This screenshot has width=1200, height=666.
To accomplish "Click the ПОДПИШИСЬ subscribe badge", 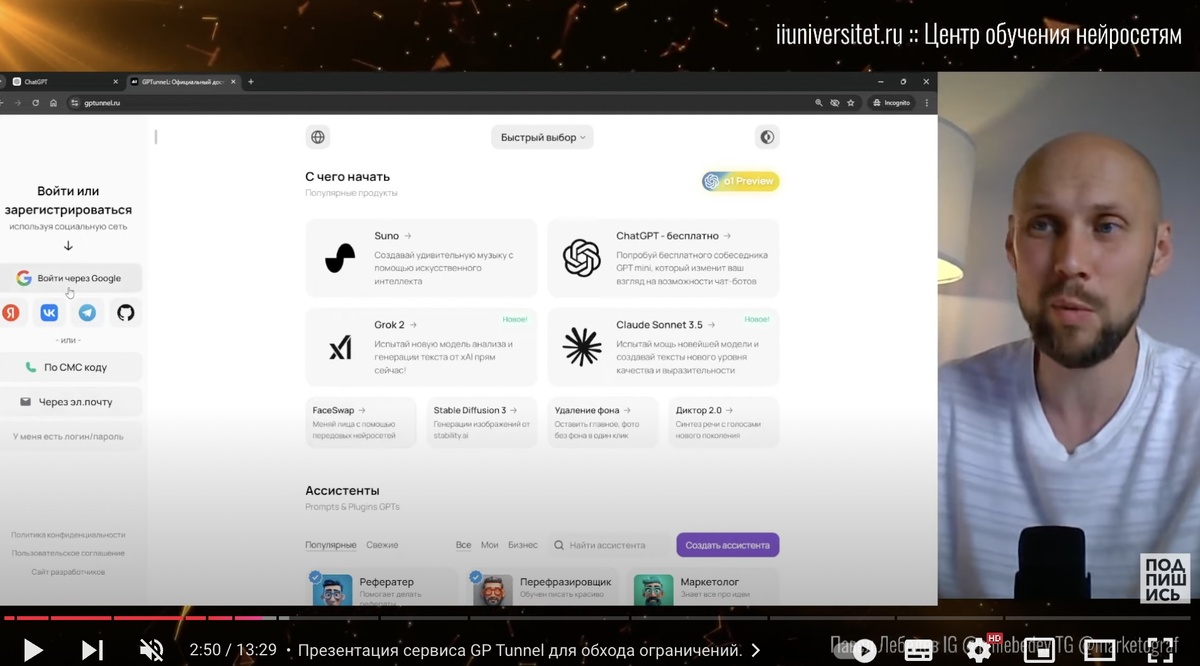I will [1165, 578].
